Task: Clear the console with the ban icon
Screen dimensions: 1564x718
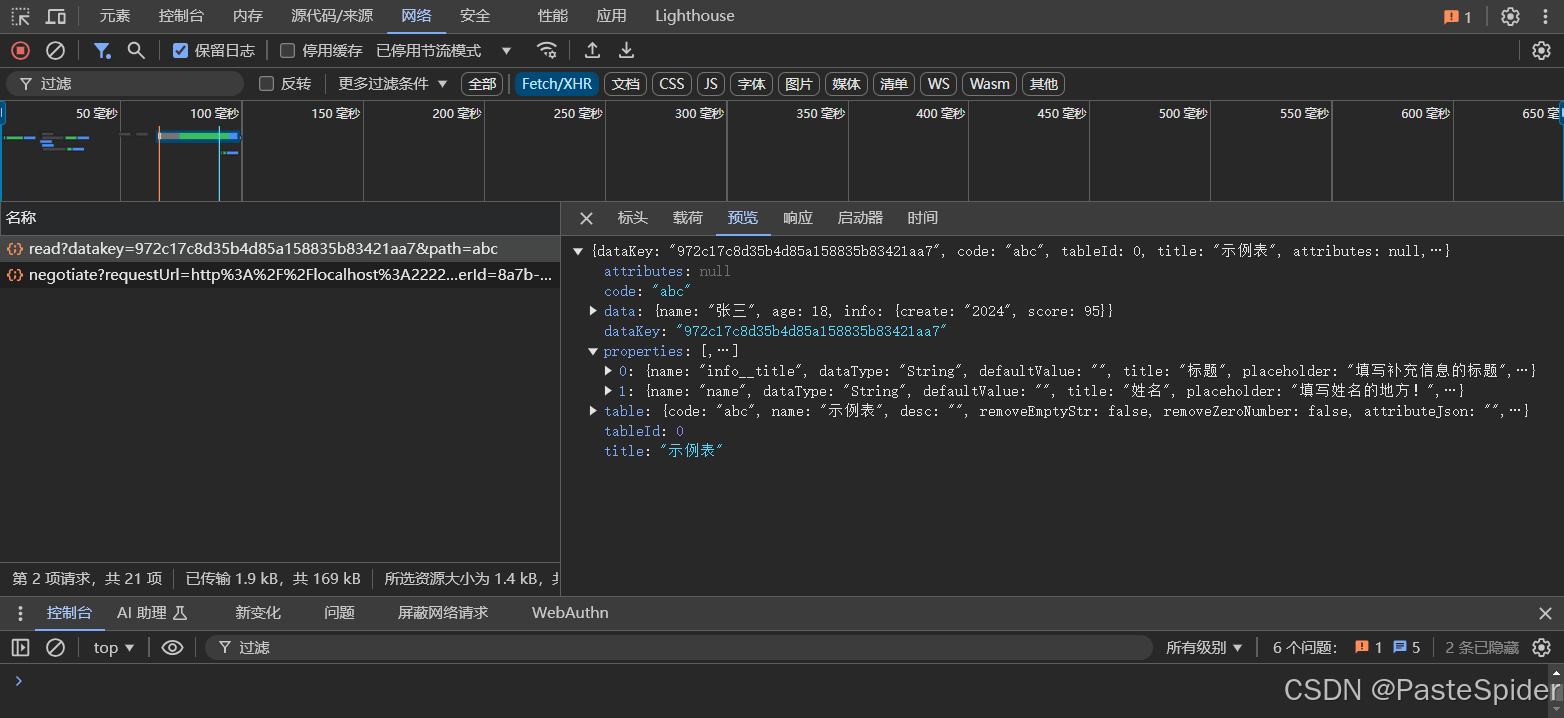Action: click(56, 648)
